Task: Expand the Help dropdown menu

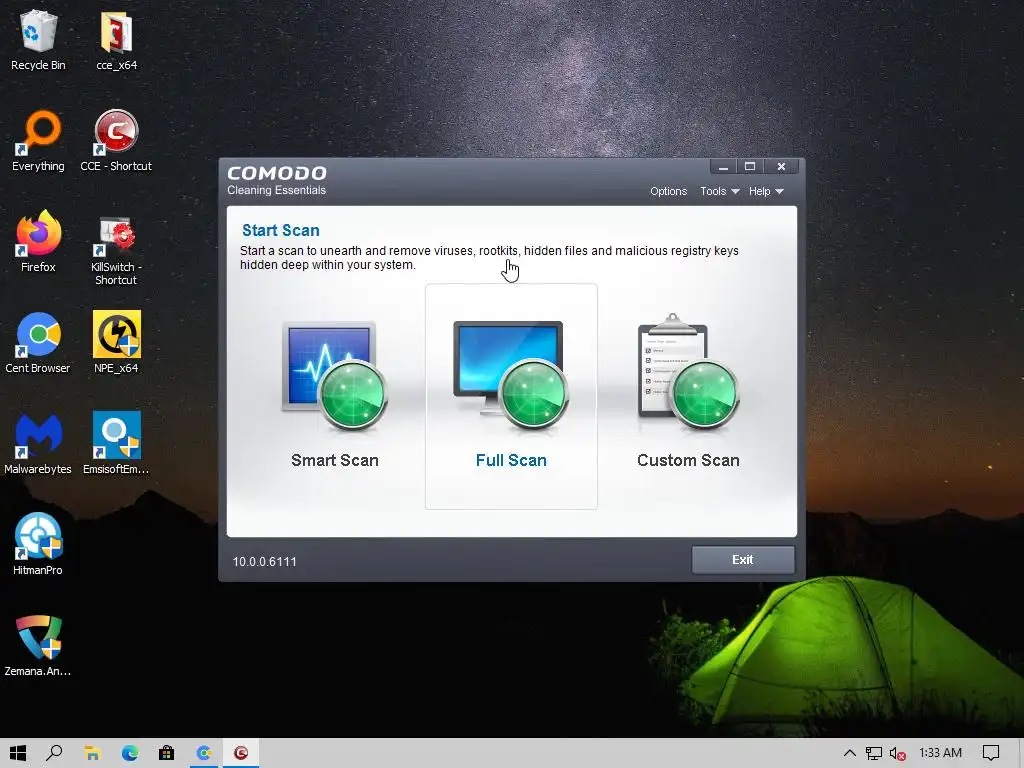Action: (765, 191)
